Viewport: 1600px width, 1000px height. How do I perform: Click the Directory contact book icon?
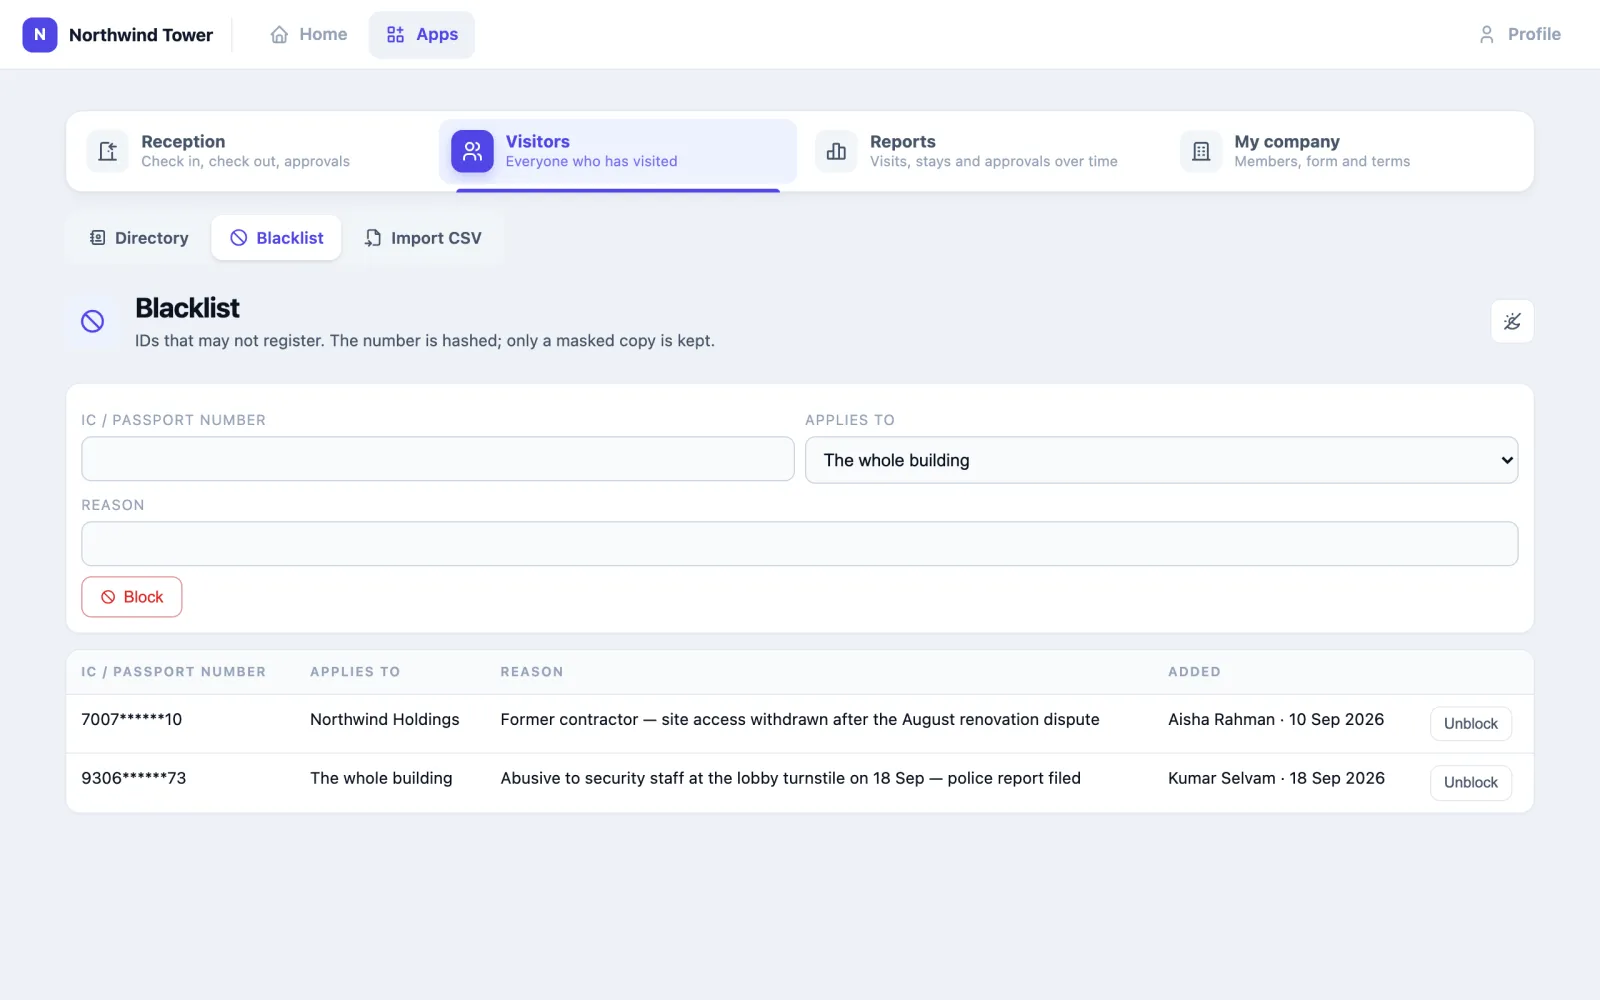(x=97, y=238)
